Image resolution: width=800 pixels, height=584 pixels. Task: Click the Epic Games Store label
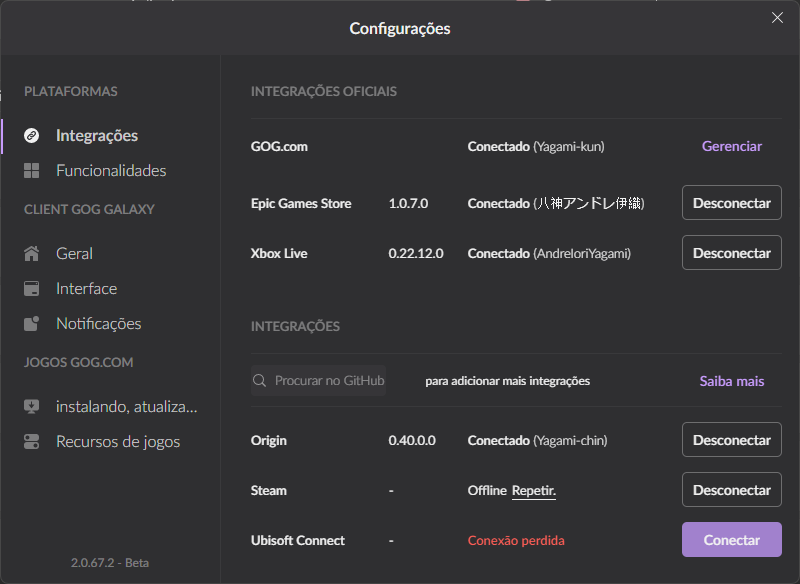click(x=301, y=204)
